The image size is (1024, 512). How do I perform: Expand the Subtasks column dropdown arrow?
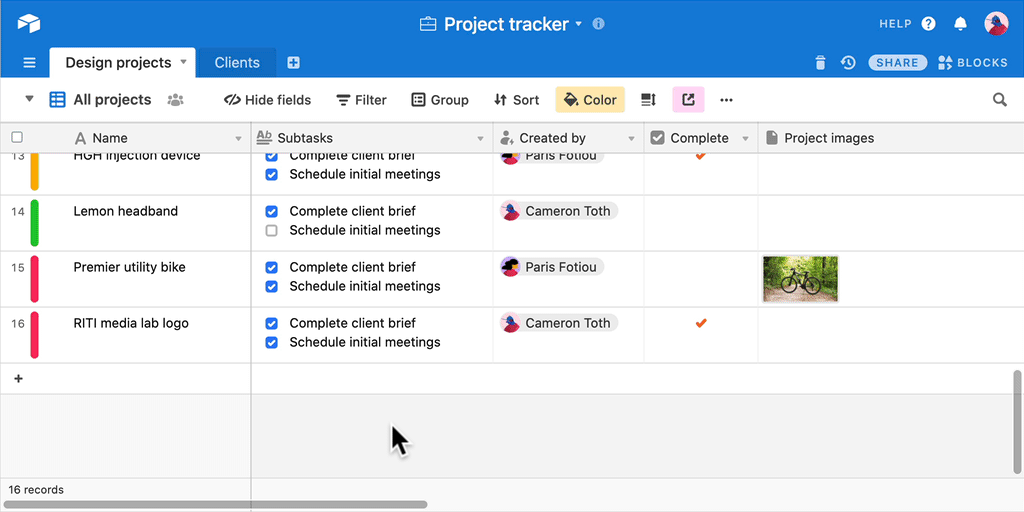(x=481, y=139)
